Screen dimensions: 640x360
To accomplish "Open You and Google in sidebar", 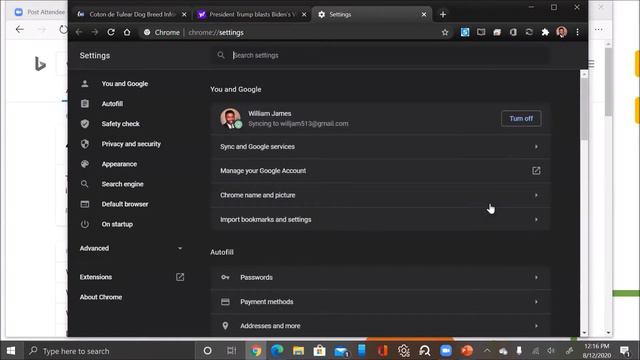I will [125, 84].
